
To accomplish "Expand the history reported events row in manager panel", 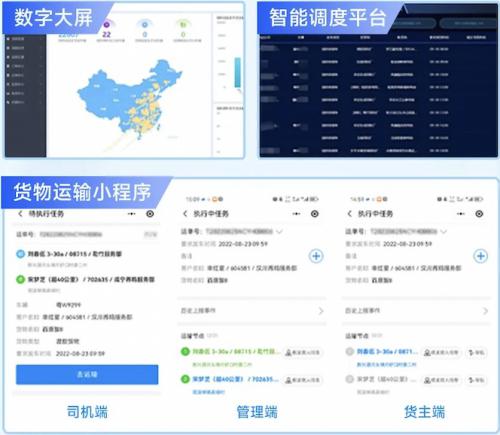I will (x=252, y=311).
